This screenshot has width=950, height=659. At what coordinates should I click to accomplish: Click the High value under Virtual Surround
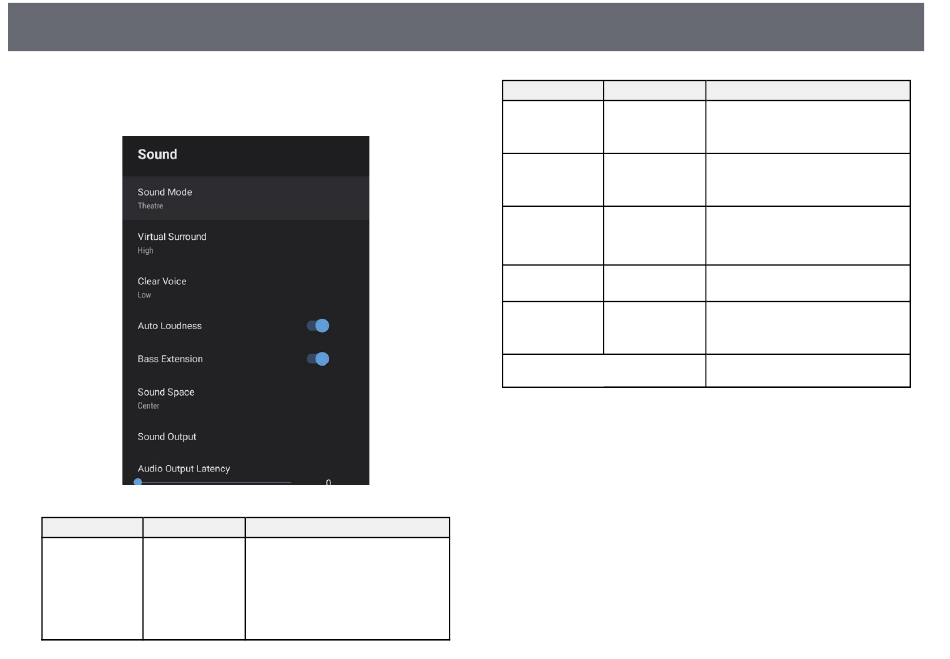point(145,251)
